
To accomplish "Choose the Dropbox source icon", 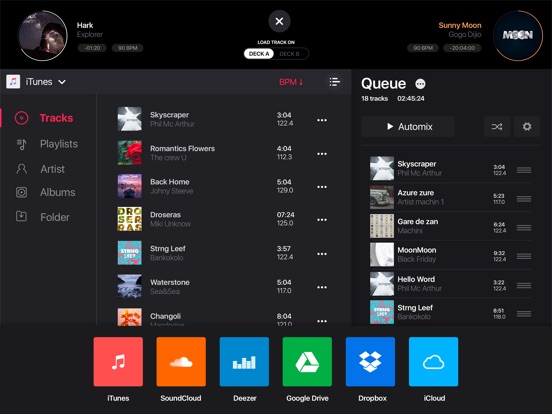I will [x=370, y=362].
